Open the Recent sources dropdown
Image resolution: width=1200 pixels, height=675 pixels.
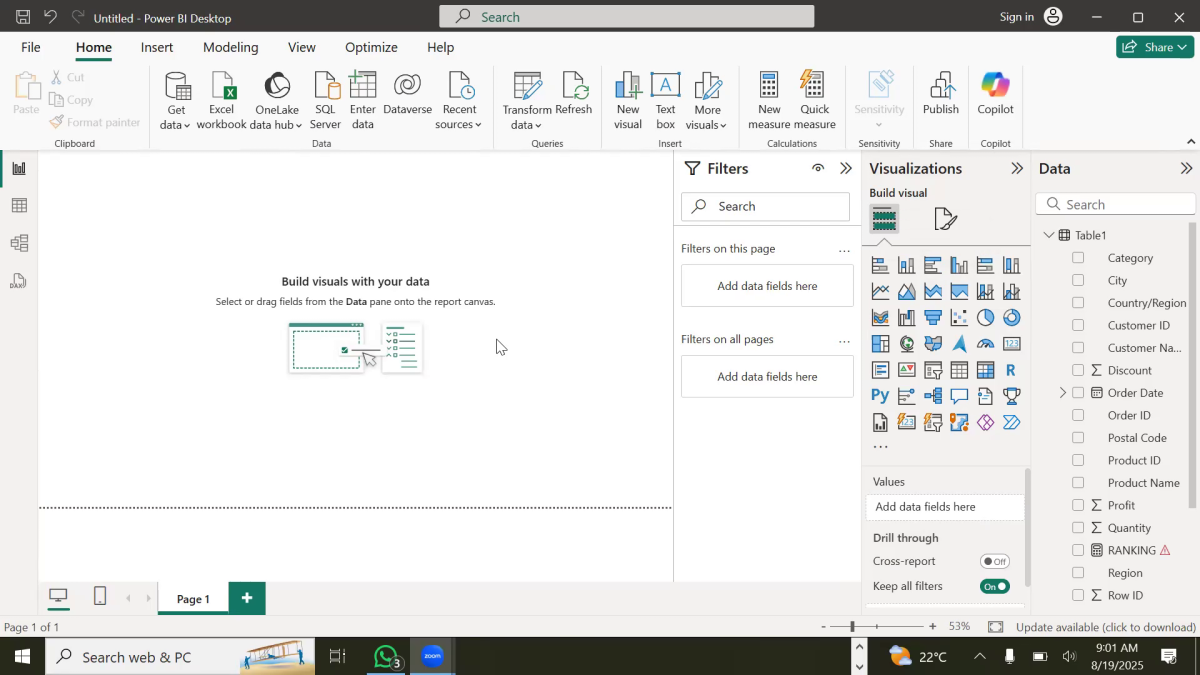(459, 101)
